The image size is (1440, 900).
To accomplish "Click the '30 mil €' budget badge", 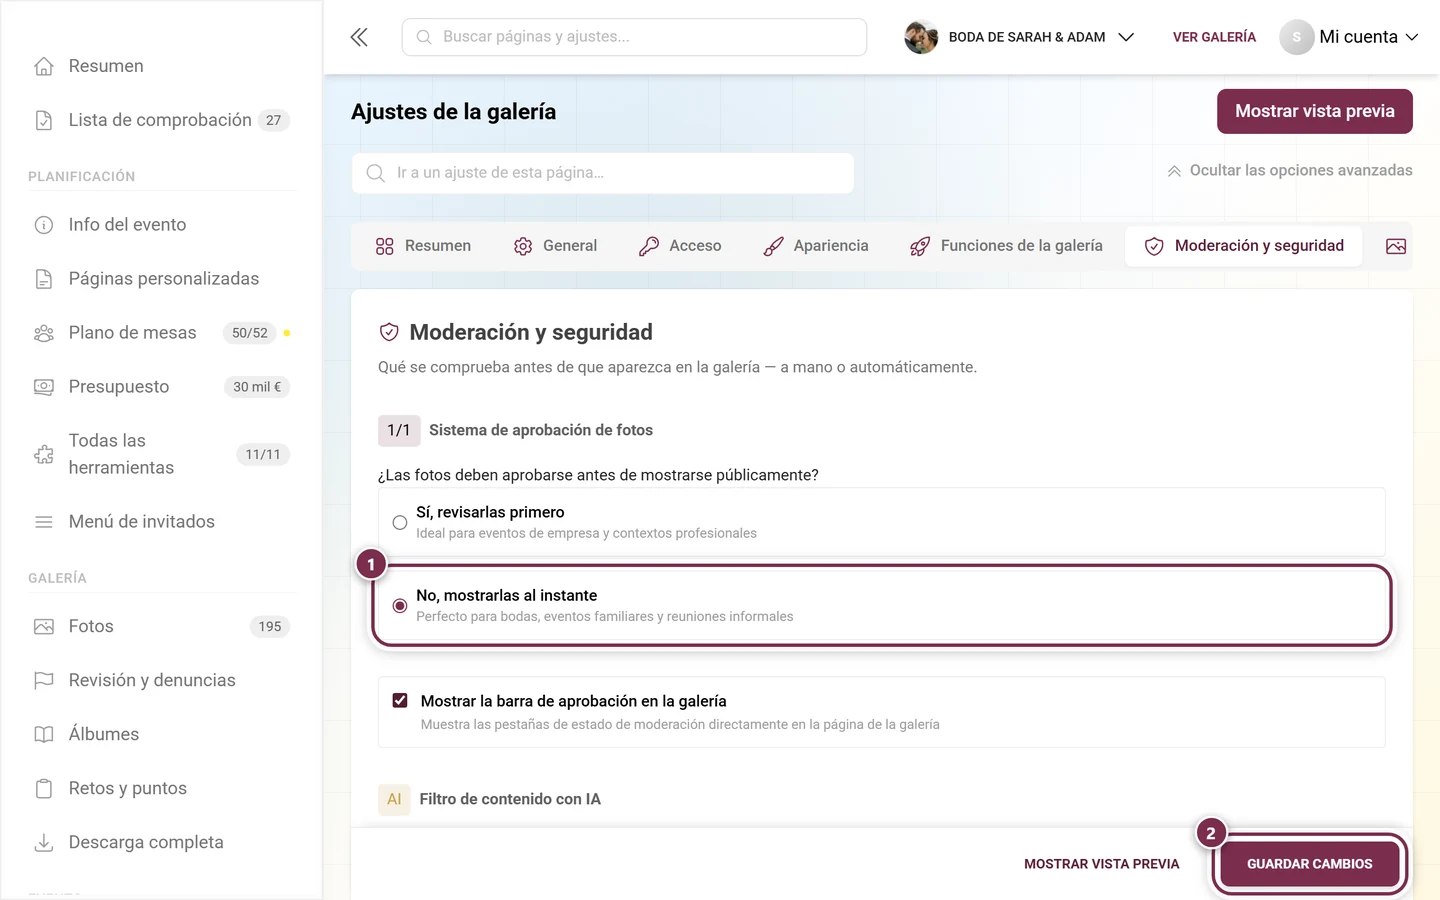I will coord(257,387).
